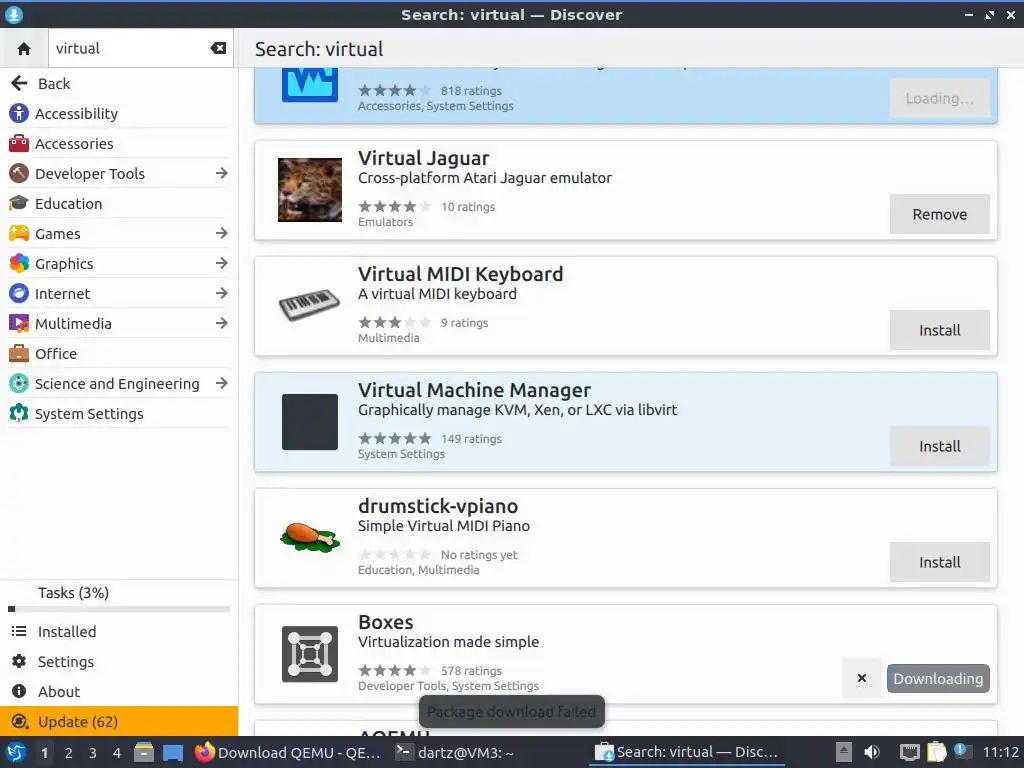Click the Installed list icon
This screenshot has height=768, width=1024.
19,632
